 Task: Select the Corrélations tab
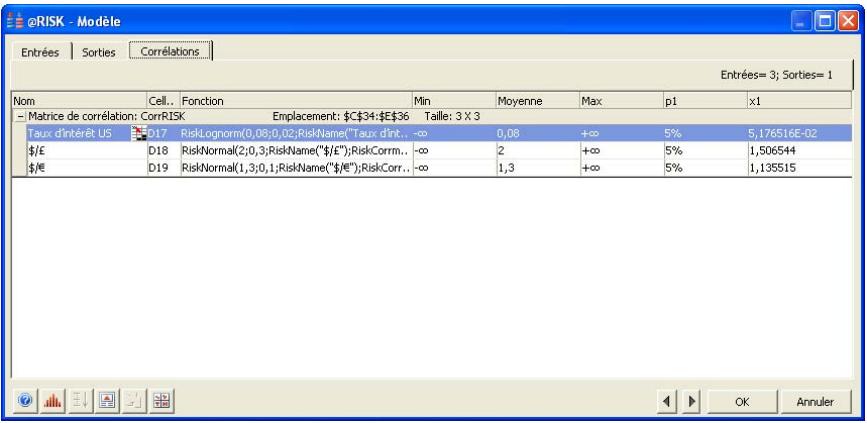[170, 50]
